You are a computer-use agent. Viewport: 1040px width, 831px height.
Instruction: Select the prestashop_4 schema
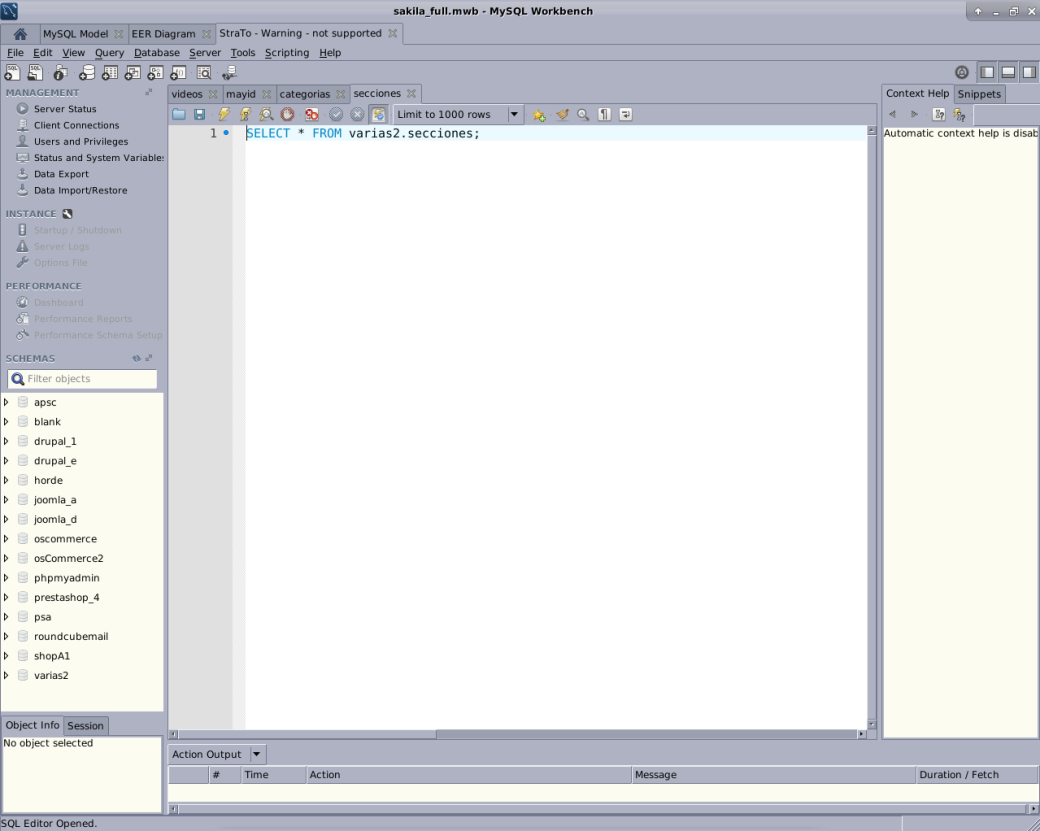(x=66, y=598)
